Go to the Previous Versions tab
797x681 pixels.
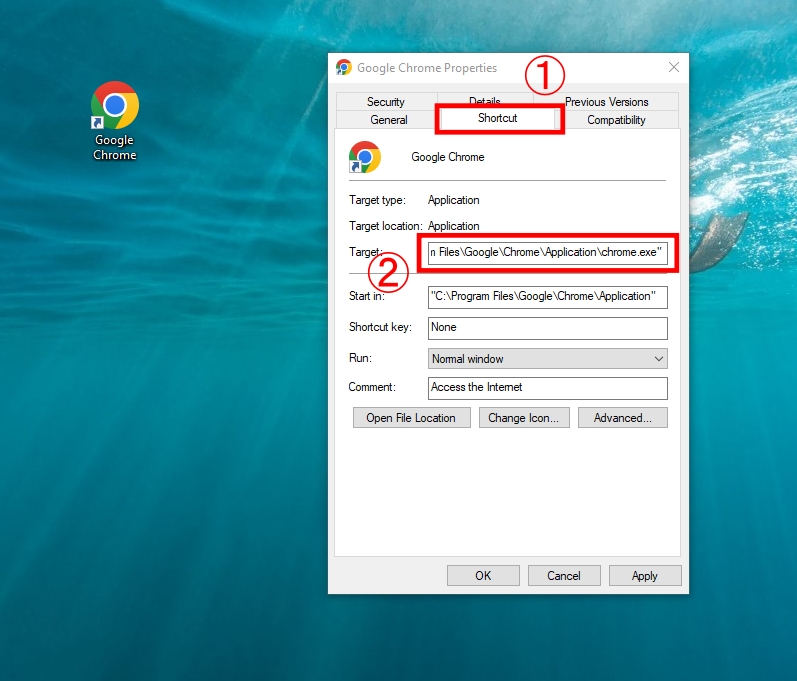pyautogui.click(x=606, y=102)
